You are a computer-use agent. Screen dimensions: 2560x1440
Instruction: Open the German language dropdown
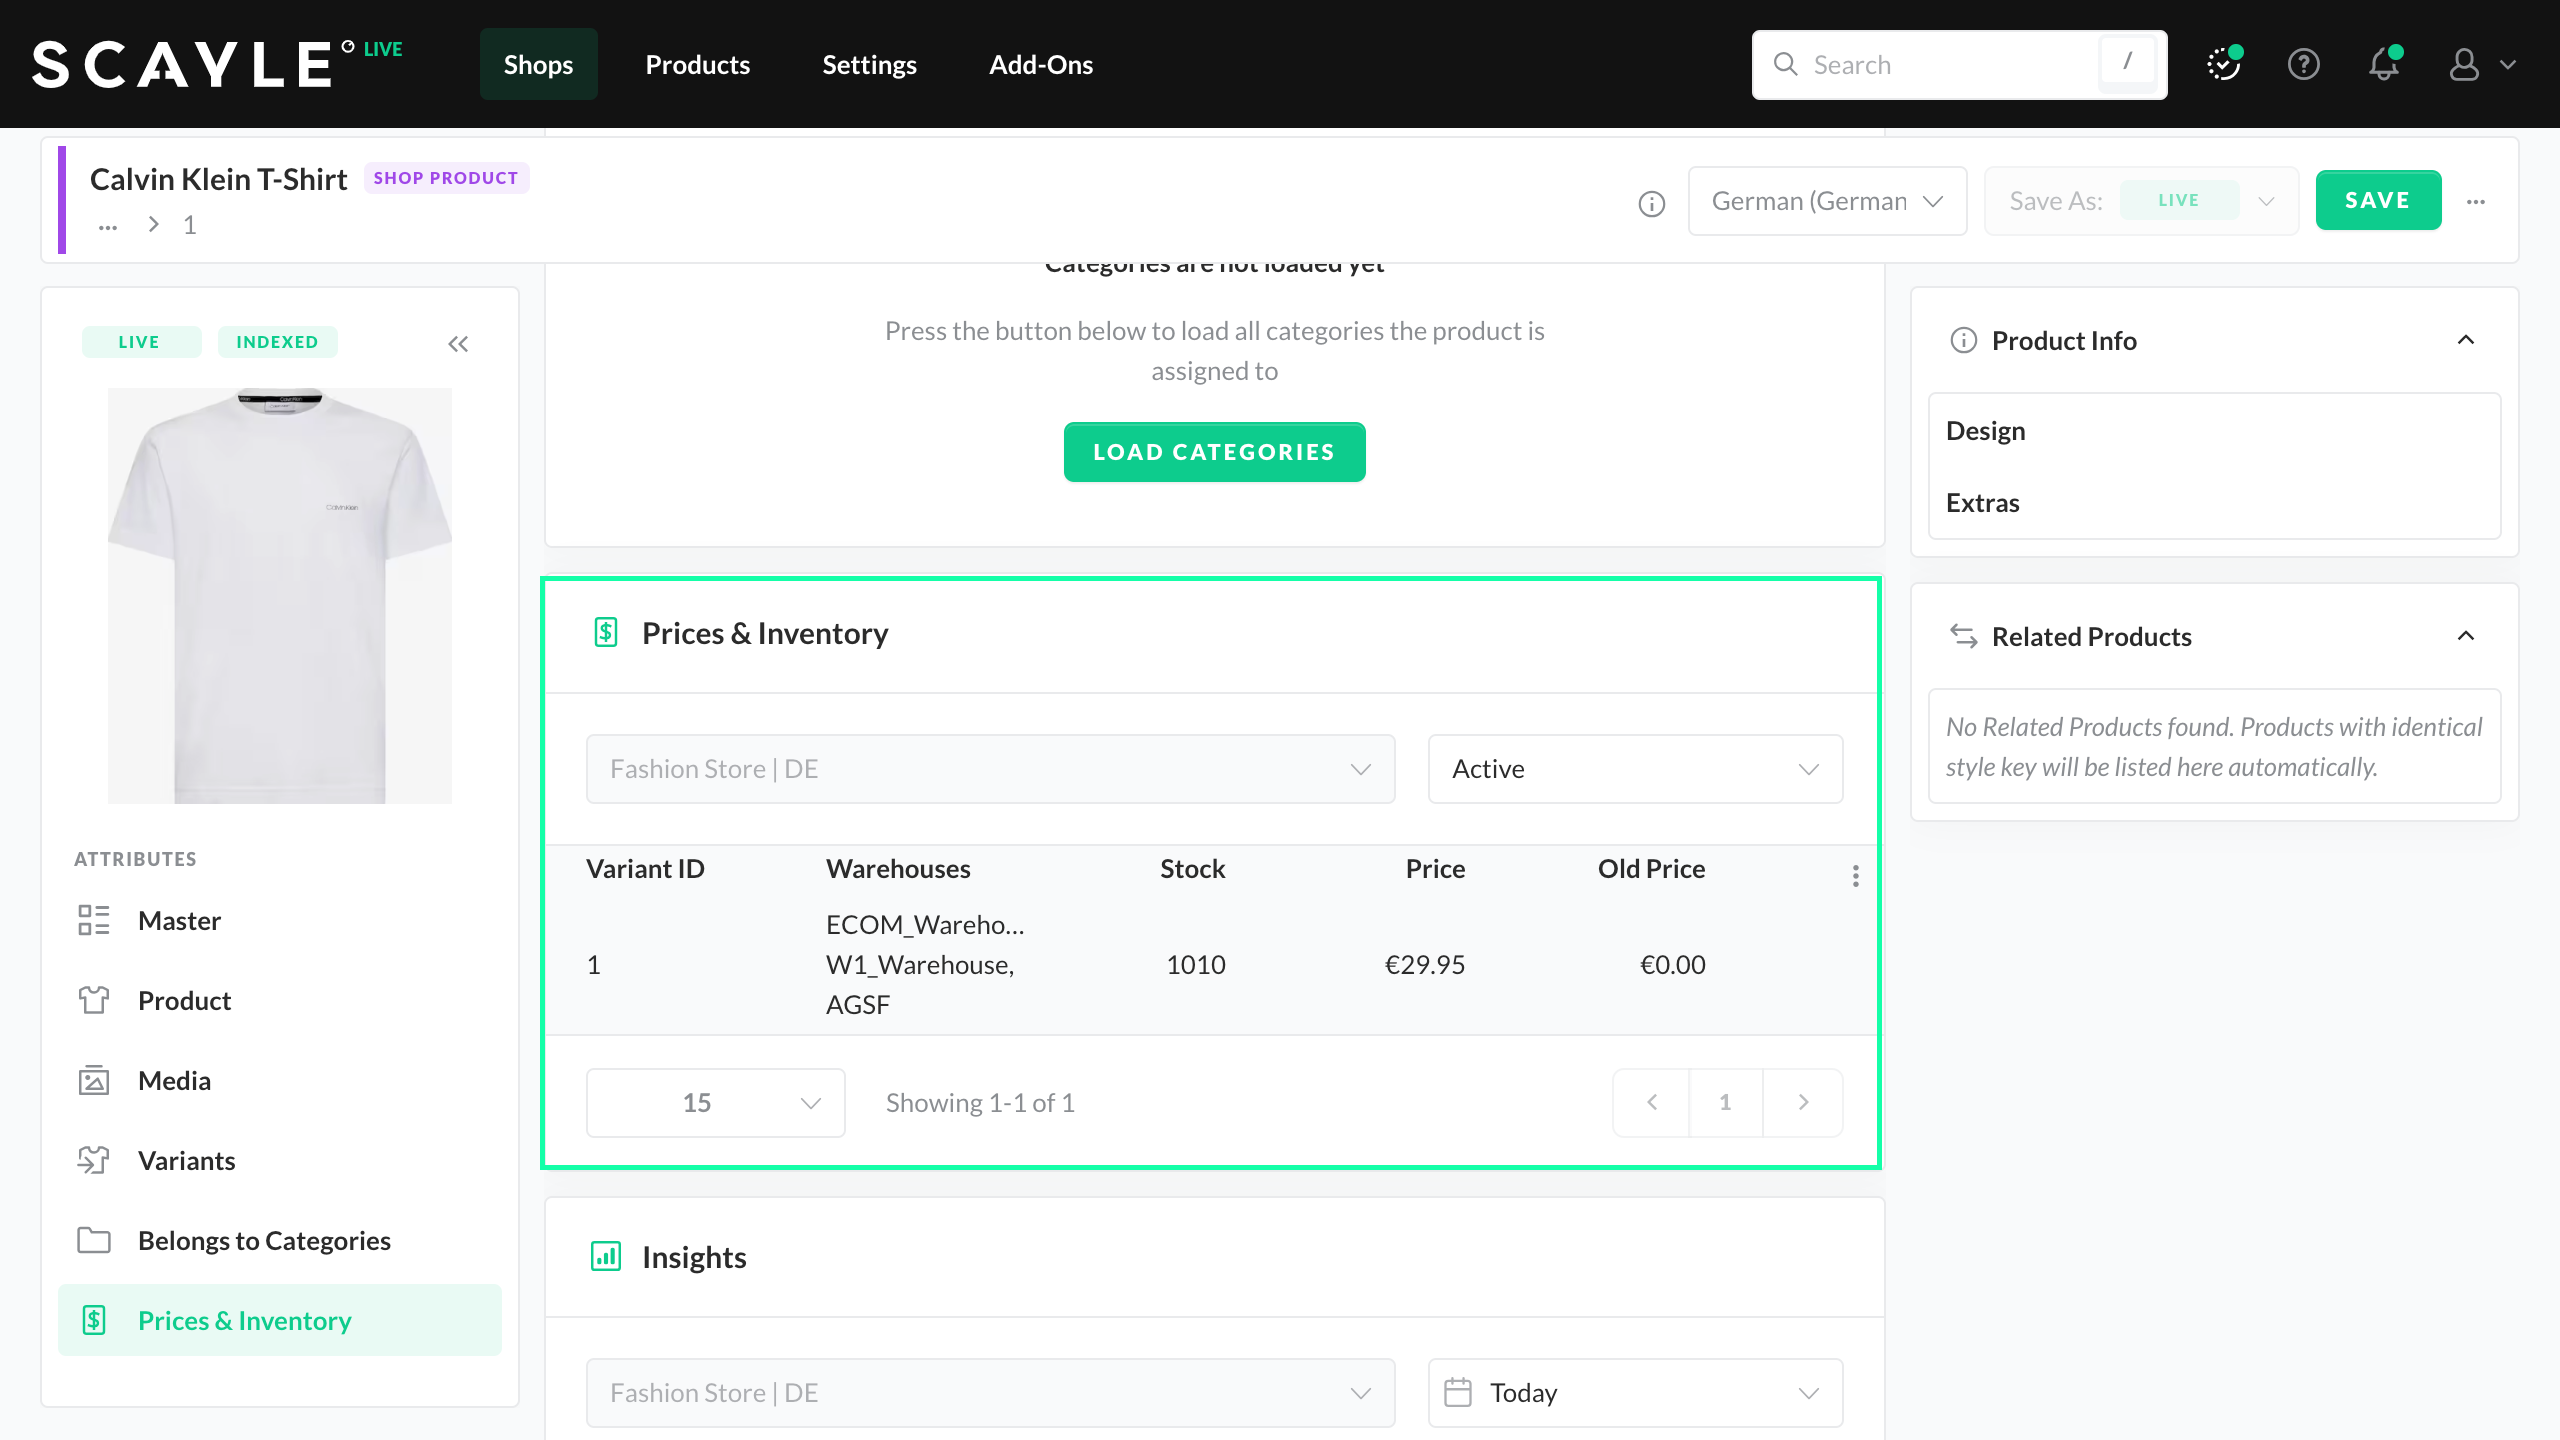click(1827, 201)
